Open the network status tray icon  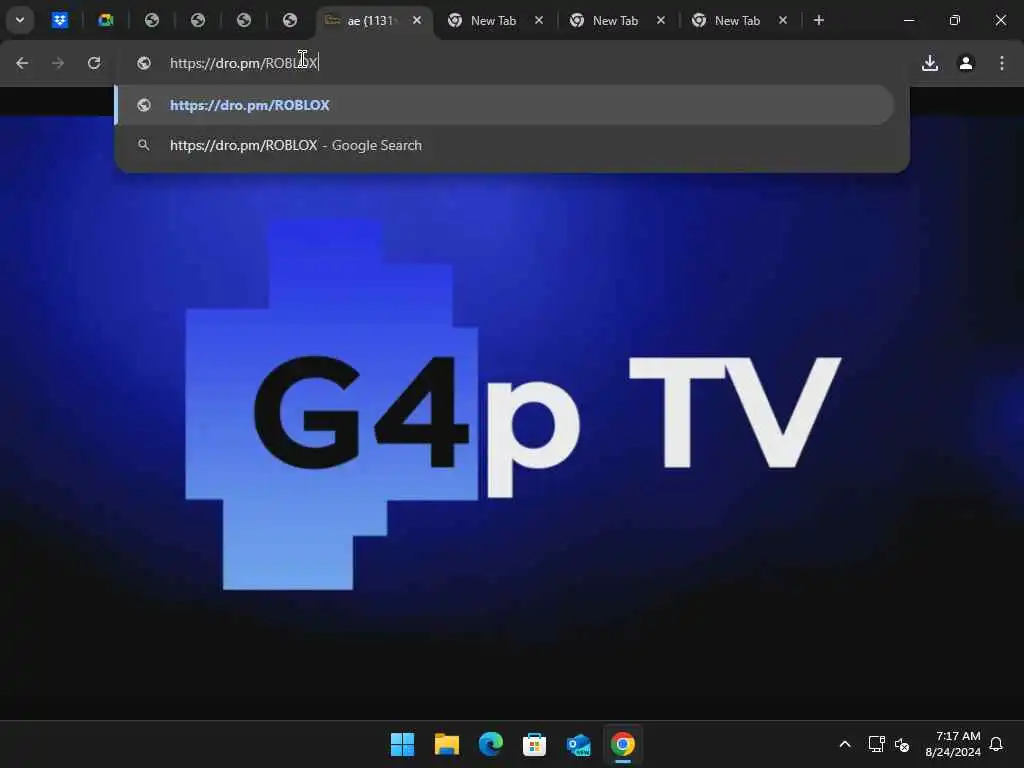876,744
